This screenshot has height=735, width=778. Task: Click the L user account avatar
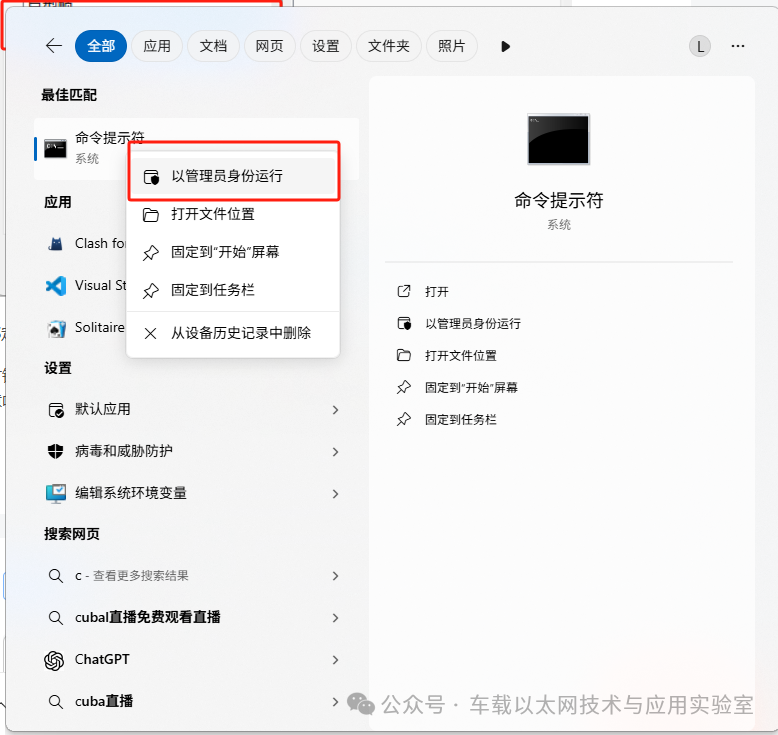pyautogui.click(x=700, y=47)
